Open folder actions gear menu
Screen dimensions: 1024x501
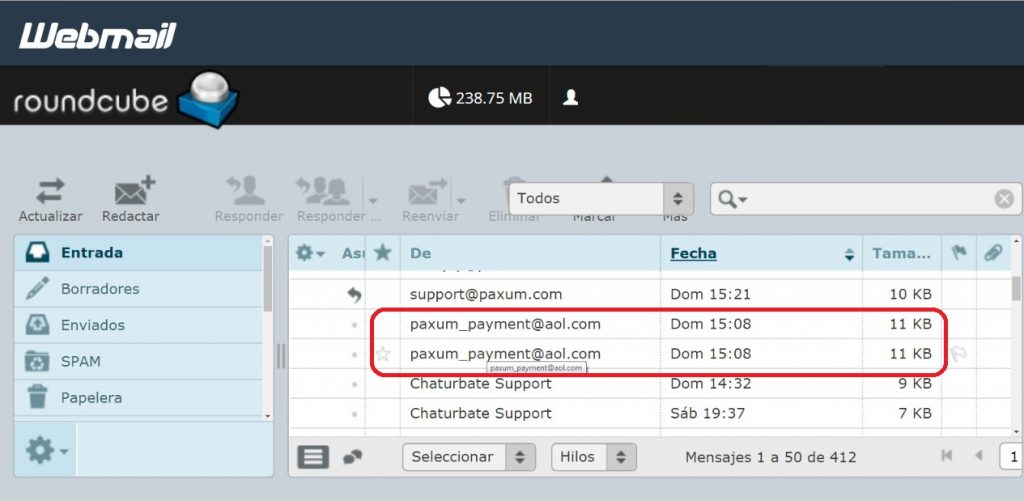pos(45,450)
